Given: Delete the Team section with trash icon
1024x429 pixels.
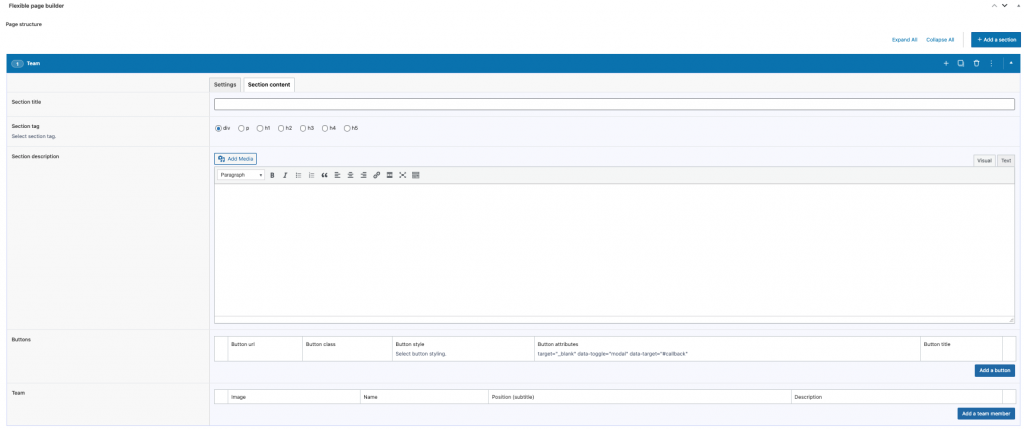Looking at the screenshot, I should (976, 63).
